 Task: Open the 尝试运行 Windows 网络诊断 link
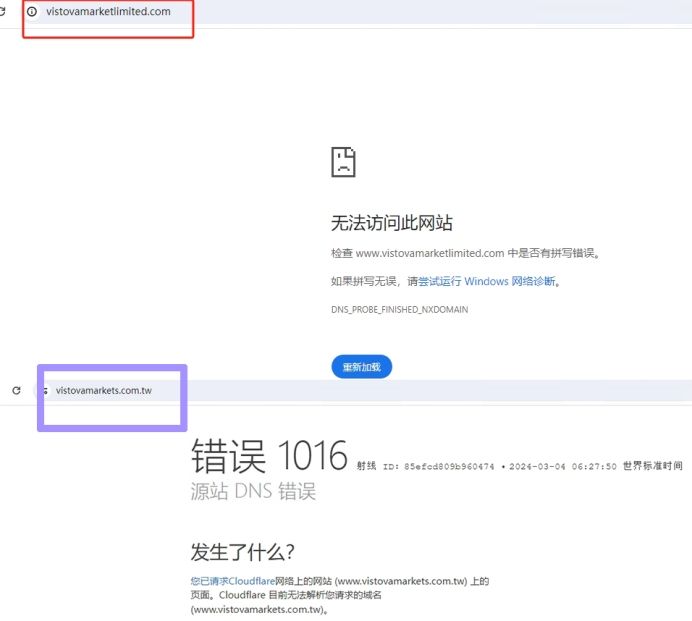(486, 281)
